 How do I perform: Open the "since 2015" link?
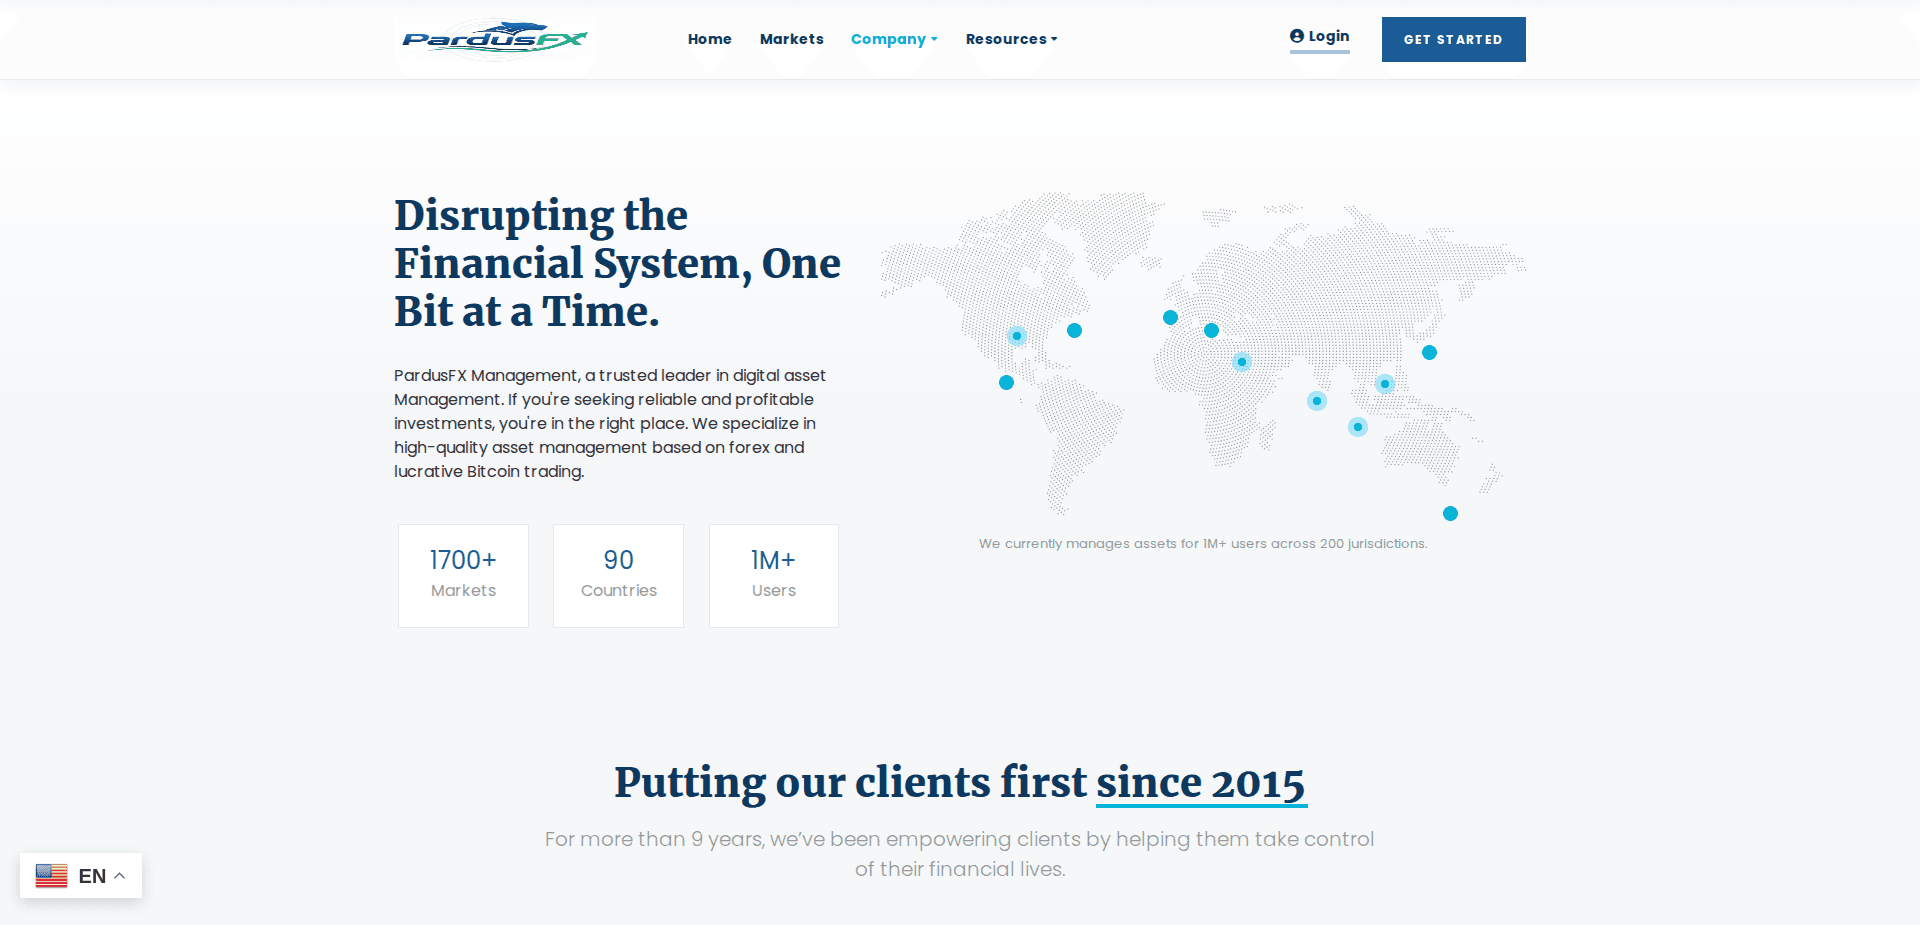(1201, 783)
